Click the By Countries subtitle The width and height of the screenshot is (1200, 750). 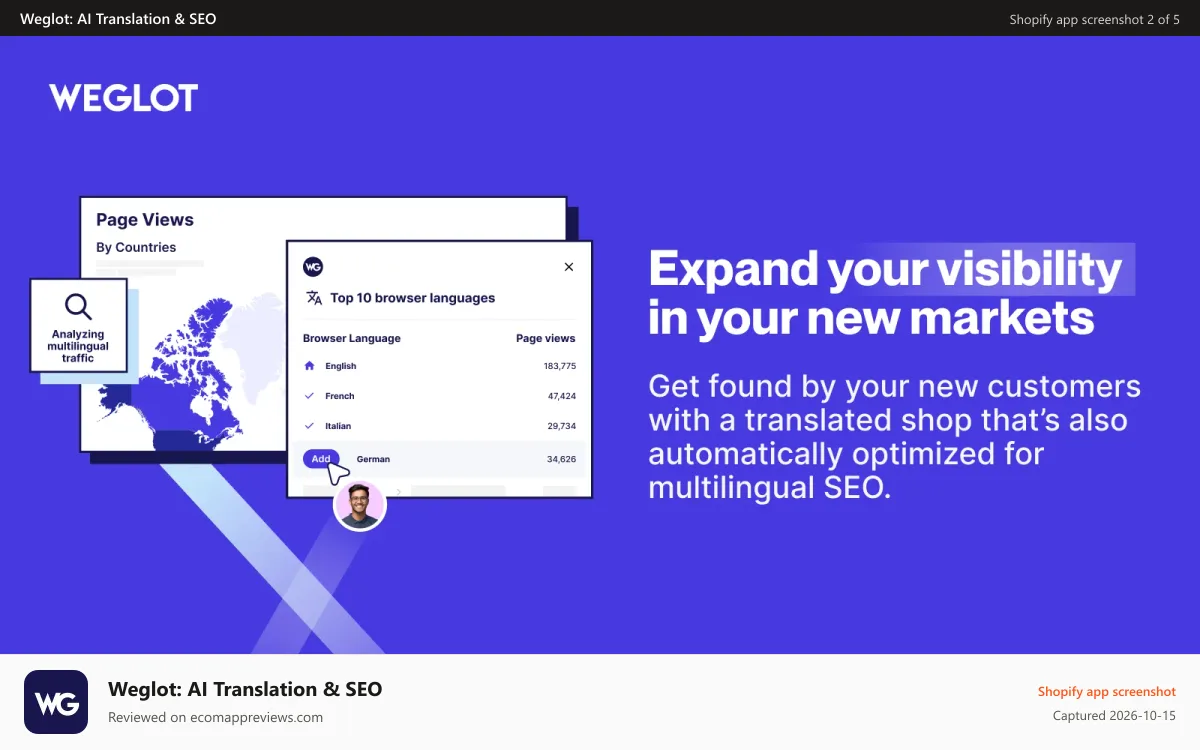(x=136, y=247)
